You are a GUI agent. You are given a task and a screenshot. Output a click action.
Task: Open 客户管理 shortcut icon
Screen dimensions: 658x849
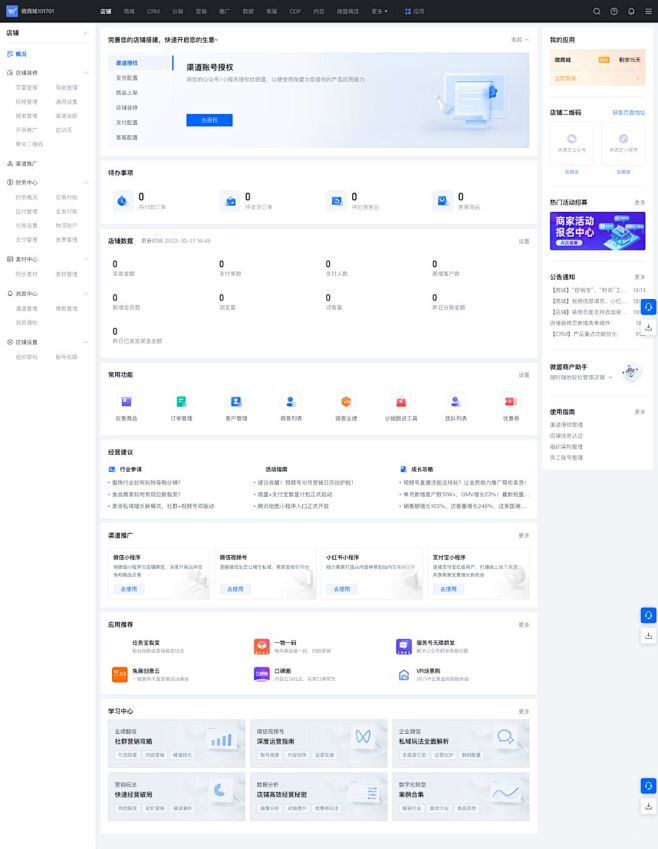pyautogui.click(x=236, y=402)
